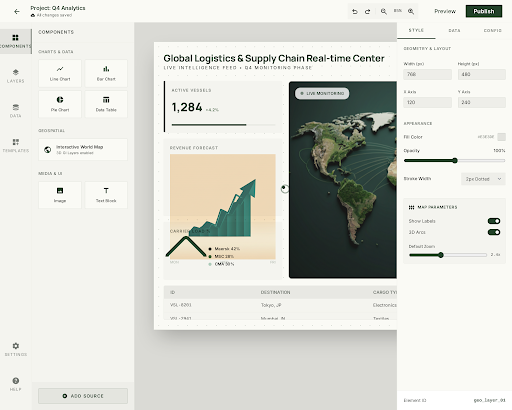Image resolution: width=512 pixels, height=410 pixels.
Task: Click the ID column header
Action: click(x=173, y=292)
